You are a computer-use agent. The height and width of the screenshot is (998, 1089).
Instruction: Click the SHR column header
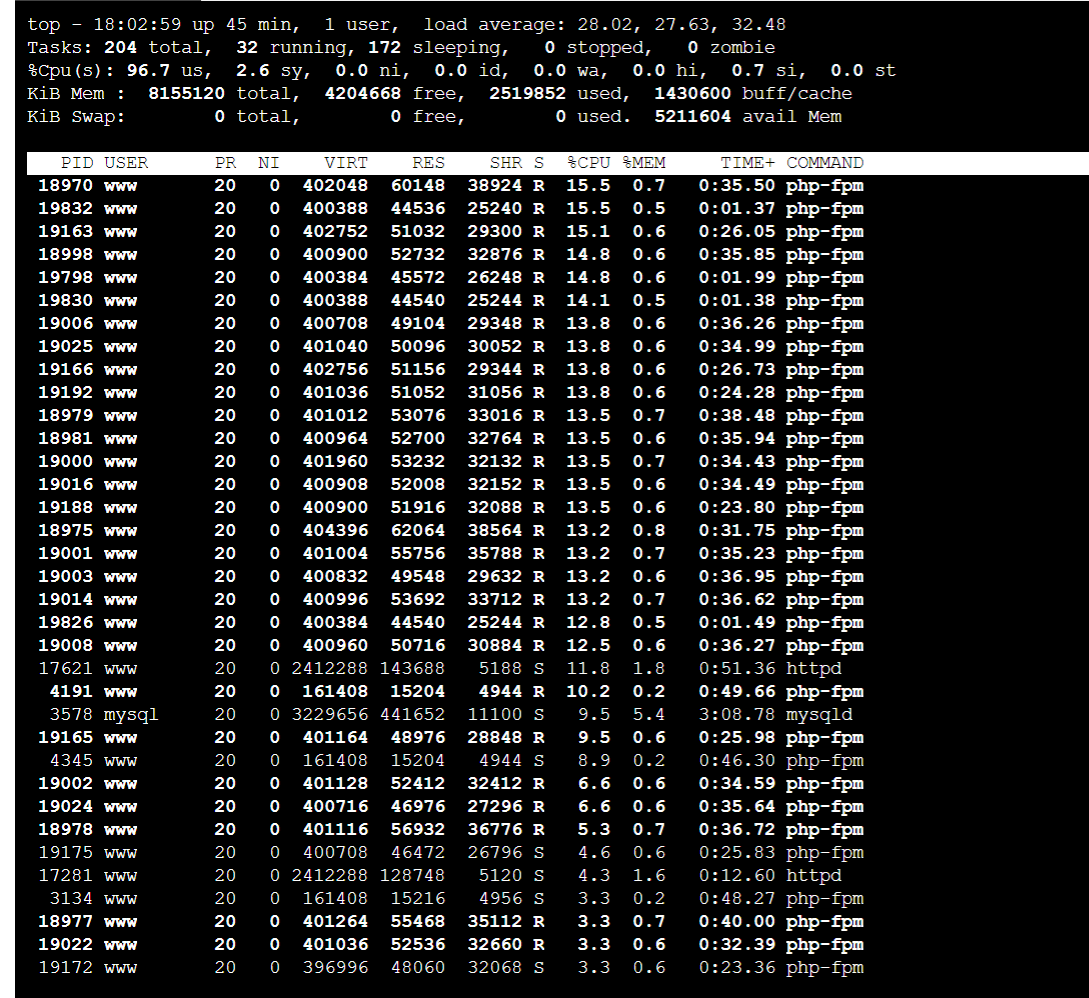click(x=506, y=163)
